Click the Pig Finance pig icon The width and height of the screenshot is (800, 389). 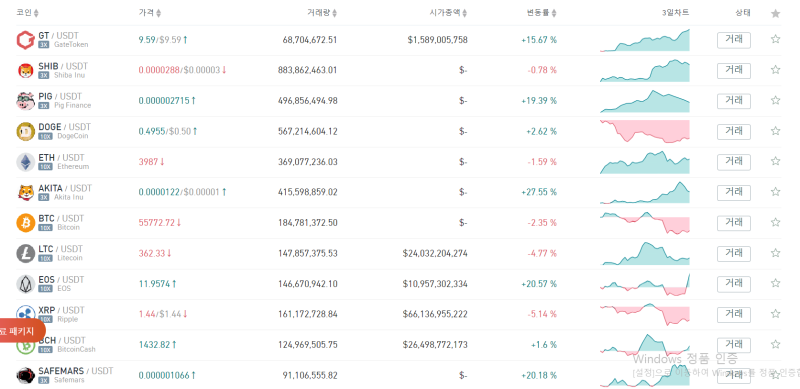[x=26, y=101]
